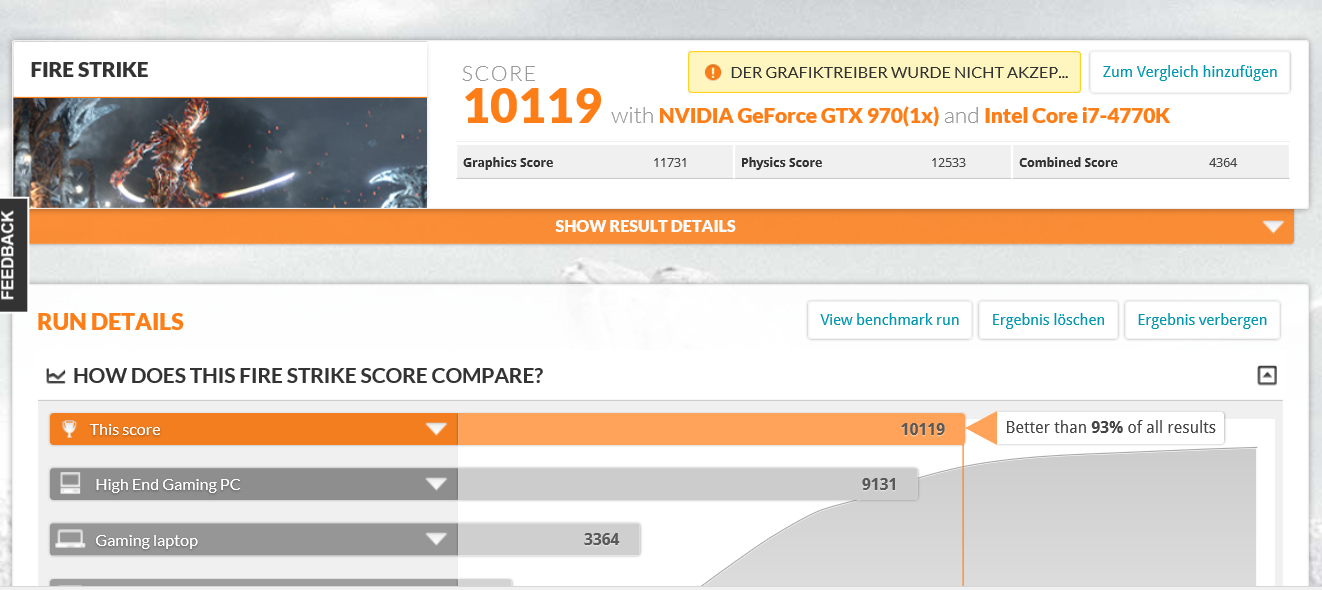This screenshot has width=1322, height=590.
Task: Click the trophy icon beside This score
Action: coord(69,429)
